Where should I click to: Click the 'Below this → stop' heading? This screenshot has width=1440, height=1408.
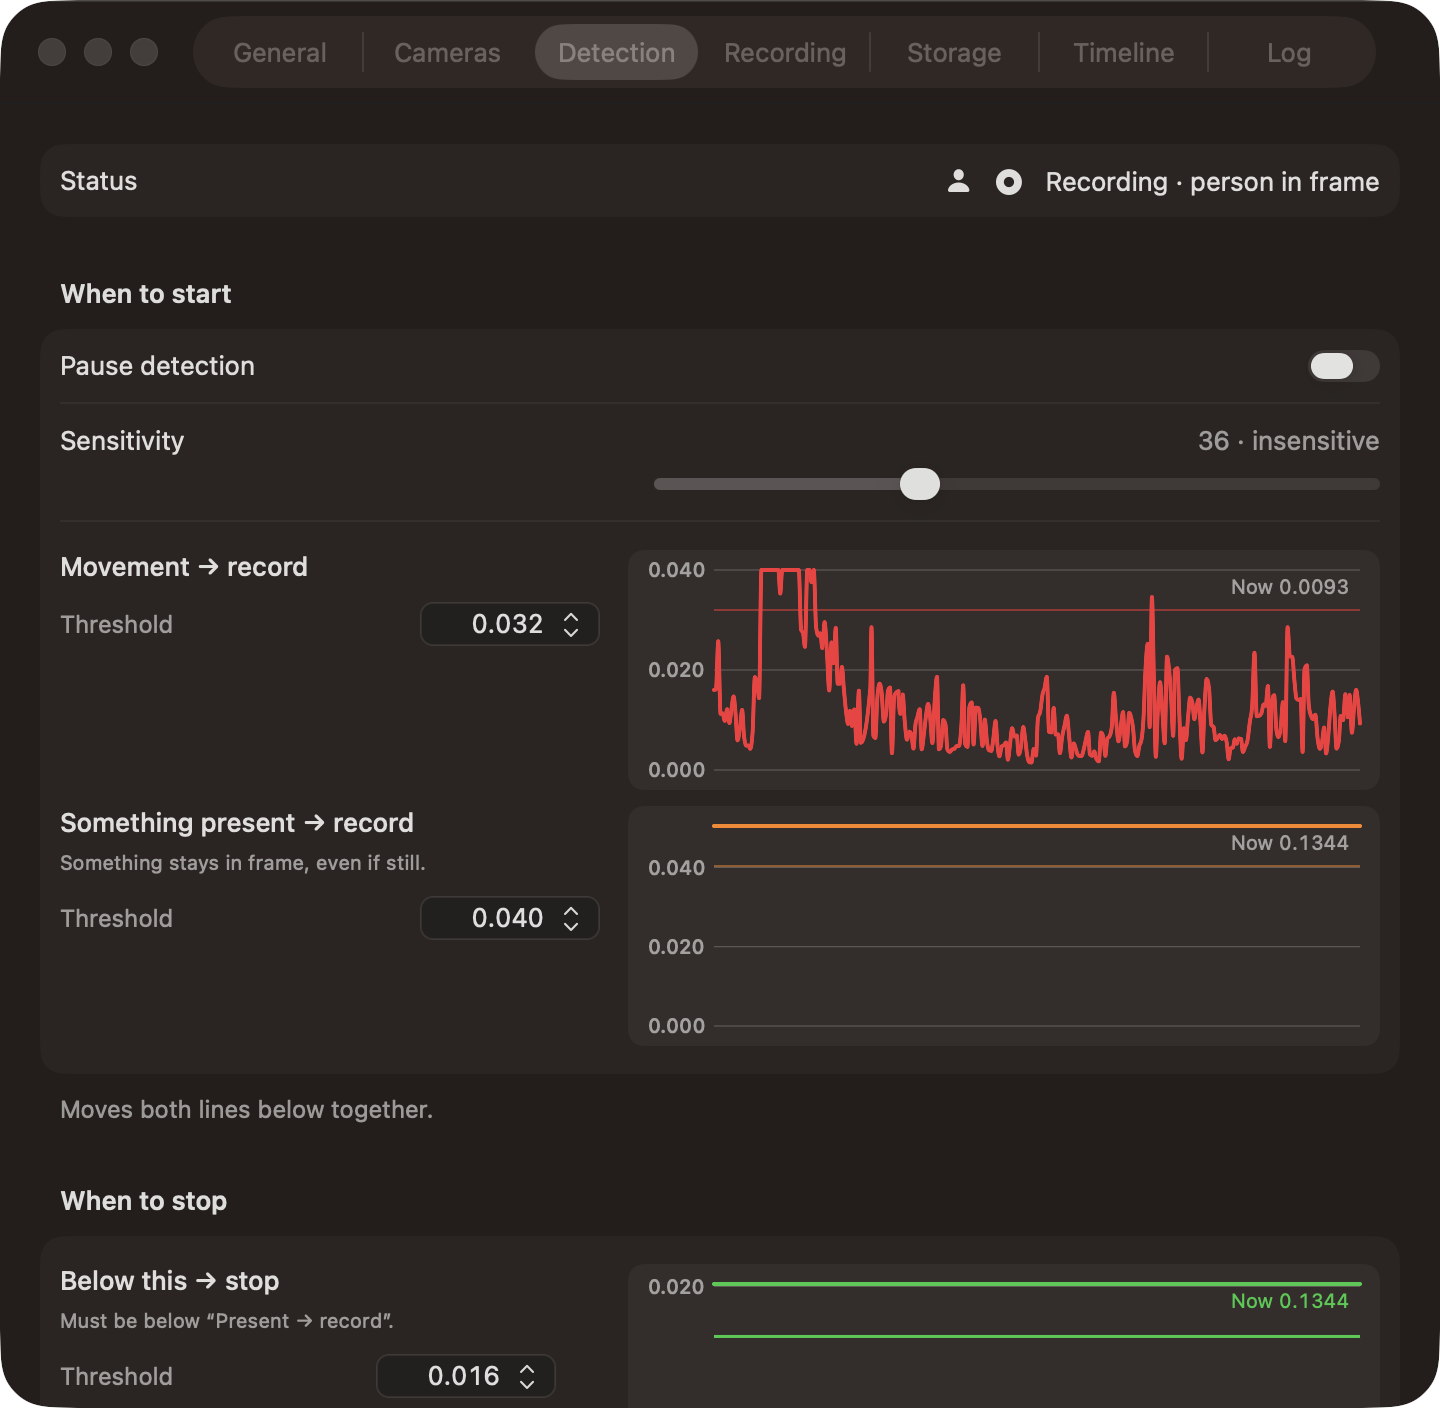[x=170, y=1281]
